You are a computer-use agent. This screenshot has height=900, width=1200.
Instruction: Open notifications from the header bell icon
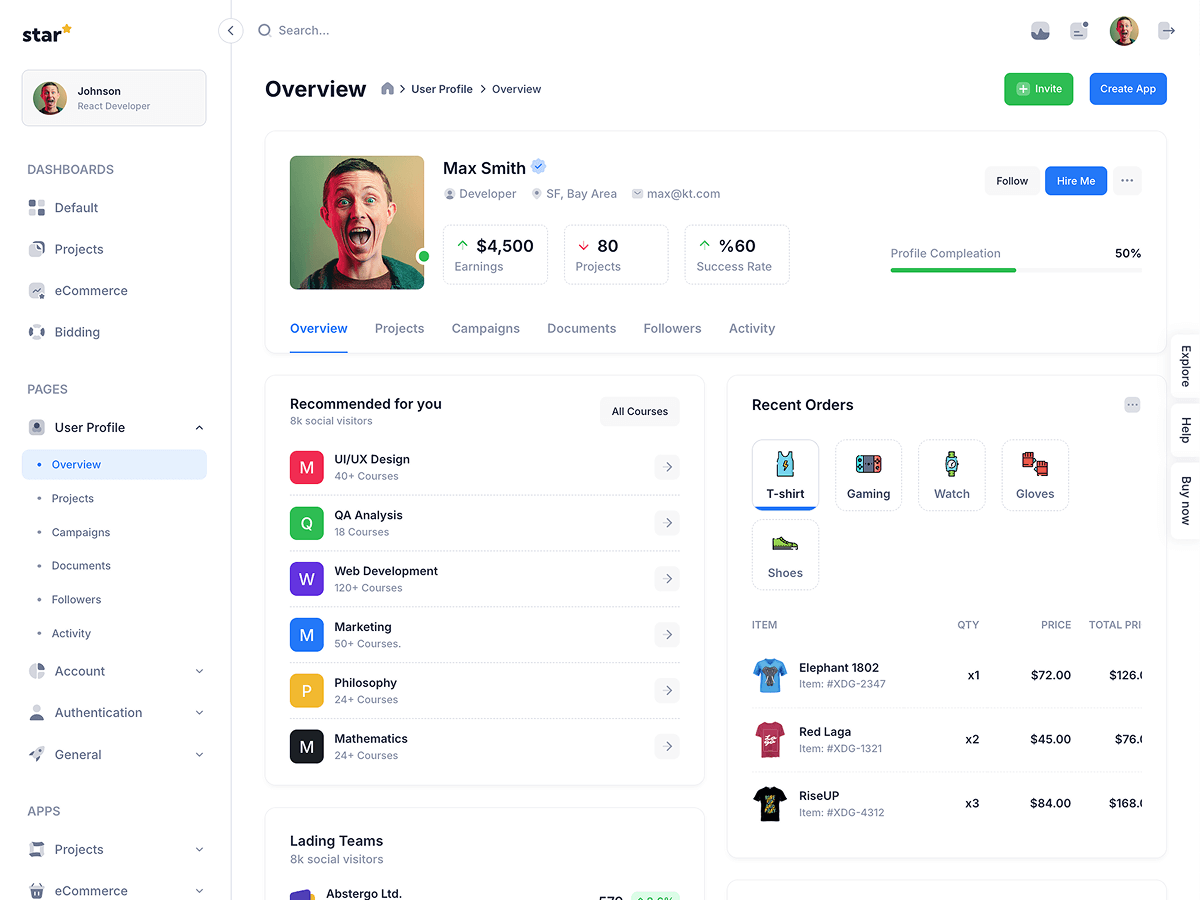click(1078, 30)
